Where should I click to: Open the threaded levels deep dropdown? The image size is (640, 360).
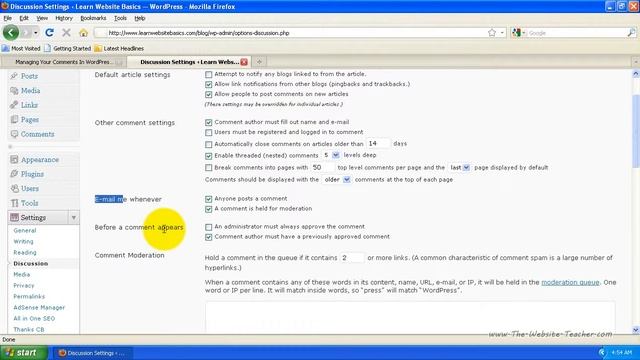tap(331, 155)
